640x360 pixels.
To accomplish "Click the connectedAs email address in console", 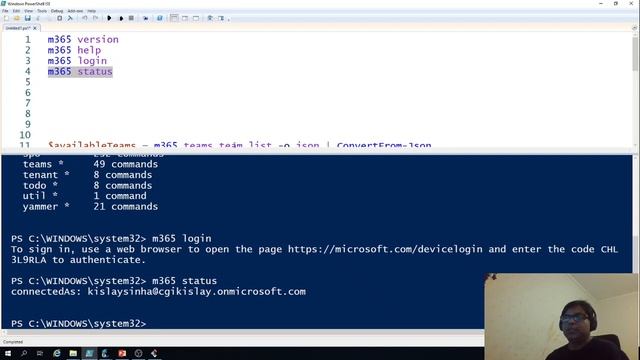I will (x=196, y=291).
